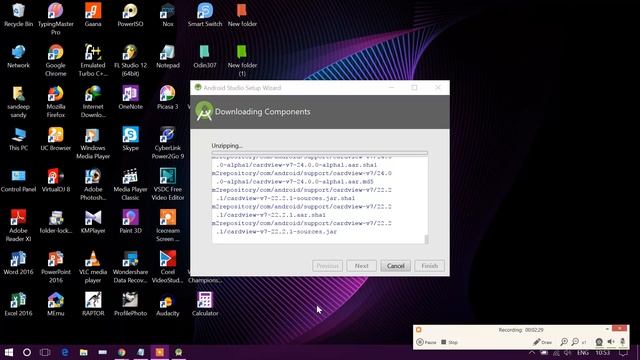The height and width of the screenshot is (360, 640).
Task: Open the Recycle Bin desktop icon
Action: pyautogui.click(x=18, y=15)
